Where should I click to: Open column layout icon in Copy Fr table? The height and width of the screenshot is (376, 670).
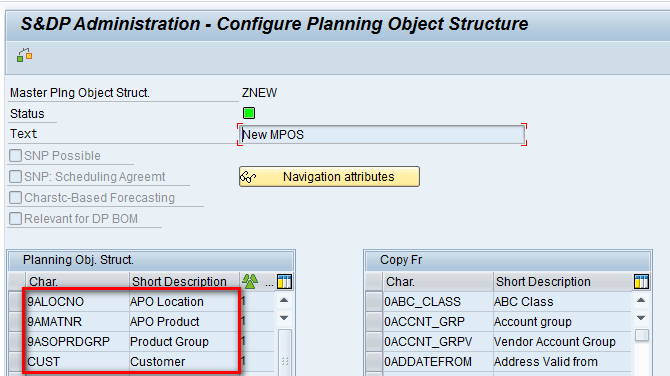coord(641,282)
